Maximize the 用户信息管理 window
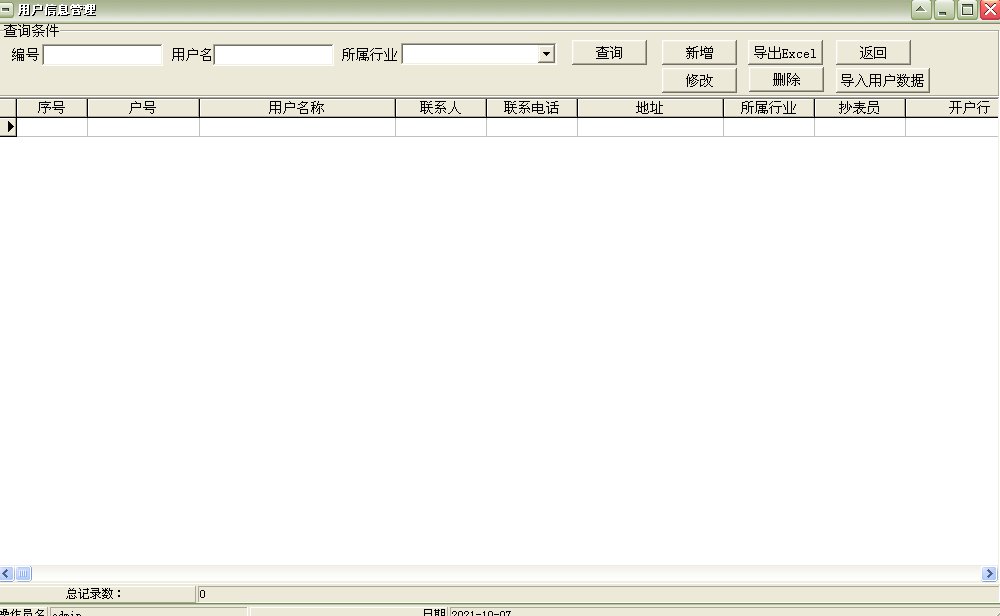 (967, 10)
